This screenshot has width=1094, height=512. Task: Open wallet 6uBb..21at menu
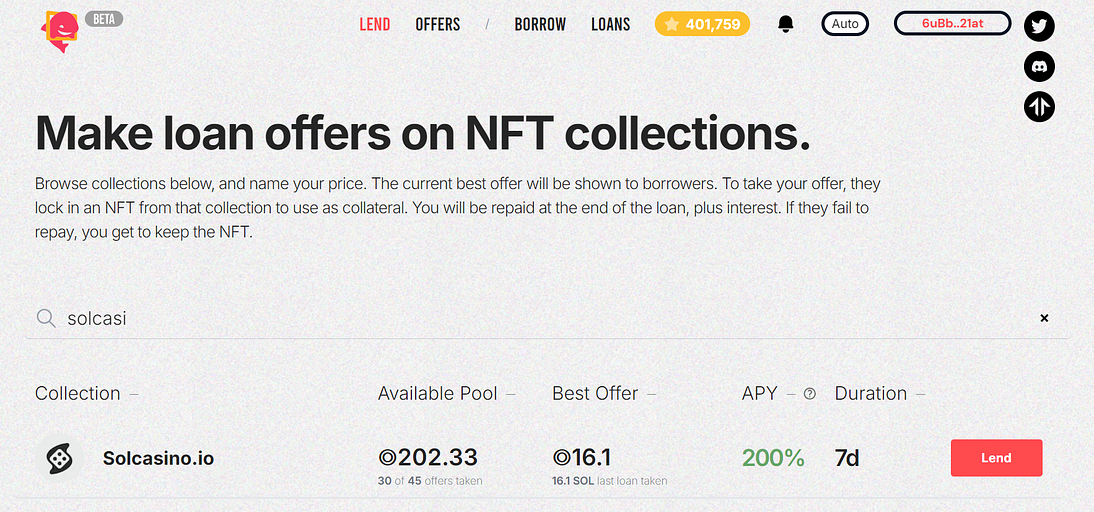point(952,24)
